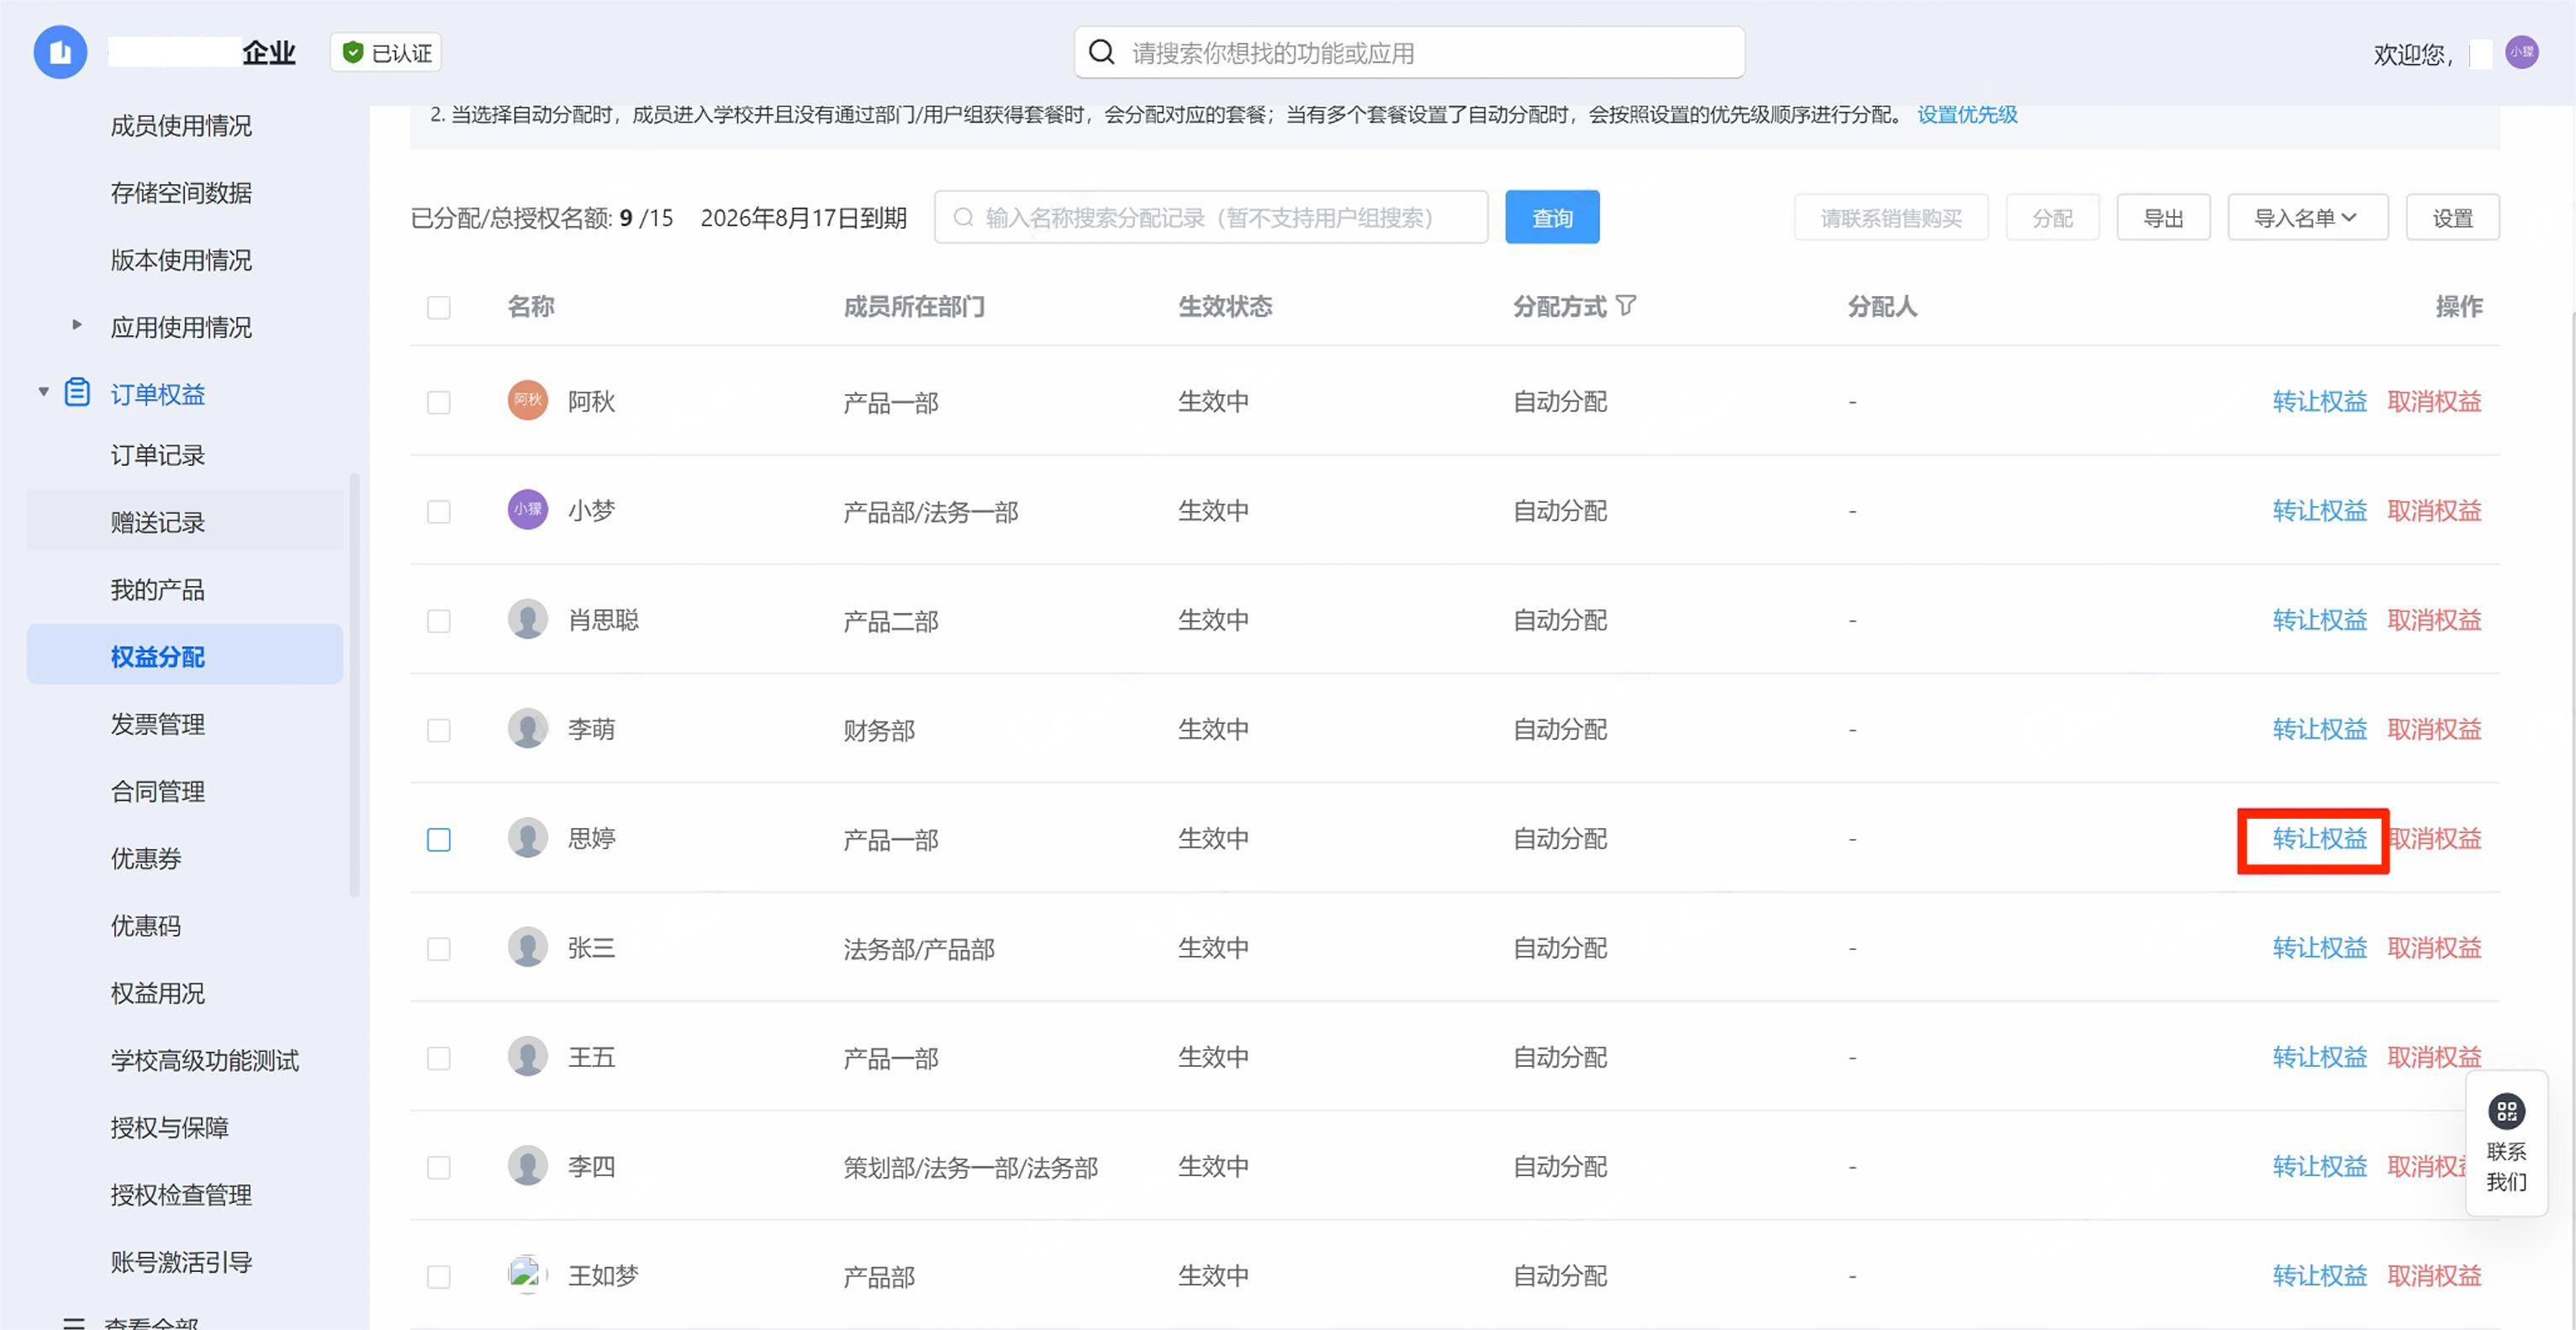Open the purple user avatar at top right
This screenshot has height=1330, width=2576.
(2521, 52)
